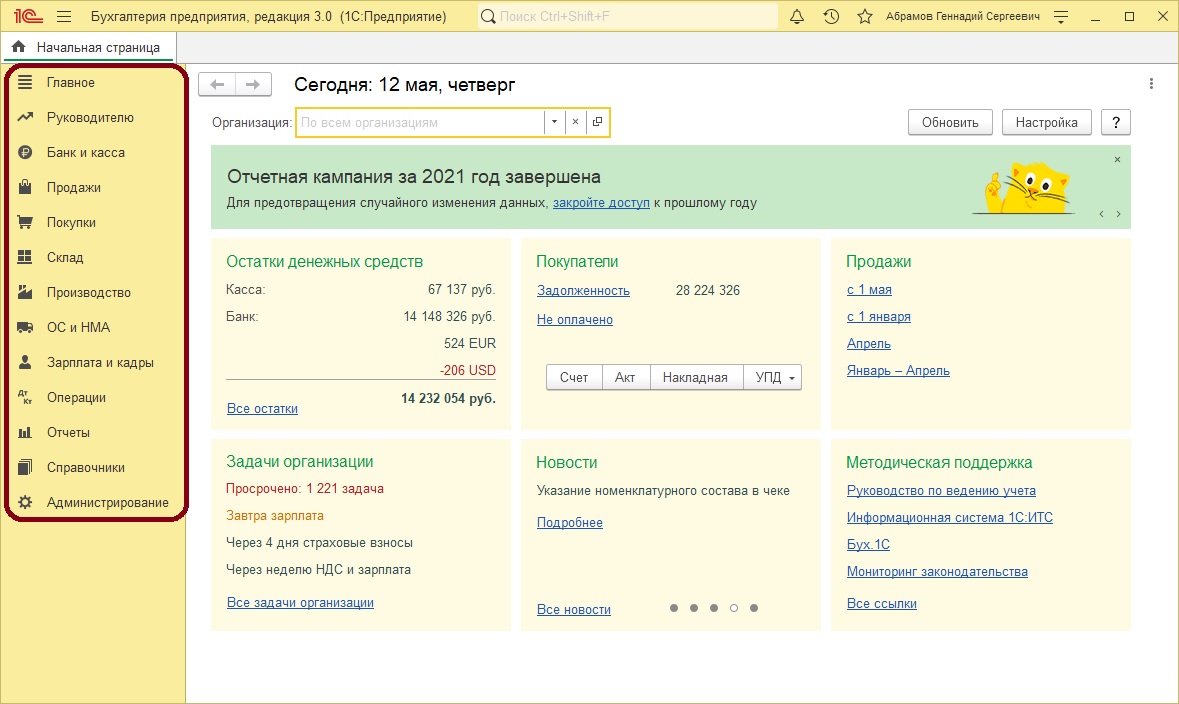Click the three-dot more options icon
The image size is (1179, 704).
(x=1152, y=84)
